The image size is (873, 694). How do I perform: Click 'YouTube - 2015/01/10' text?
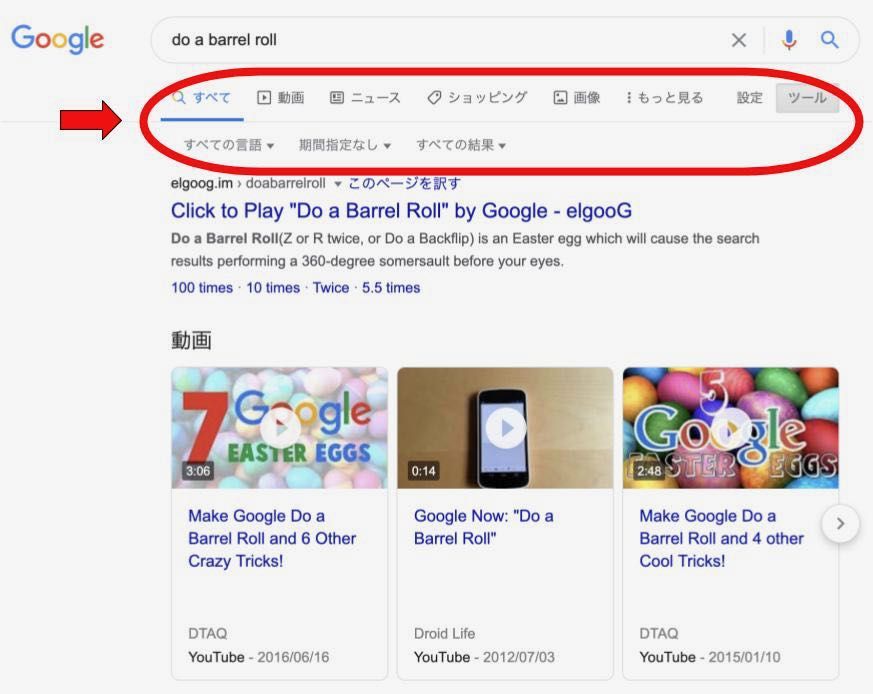pyautogui.click(x=709, y=657)
